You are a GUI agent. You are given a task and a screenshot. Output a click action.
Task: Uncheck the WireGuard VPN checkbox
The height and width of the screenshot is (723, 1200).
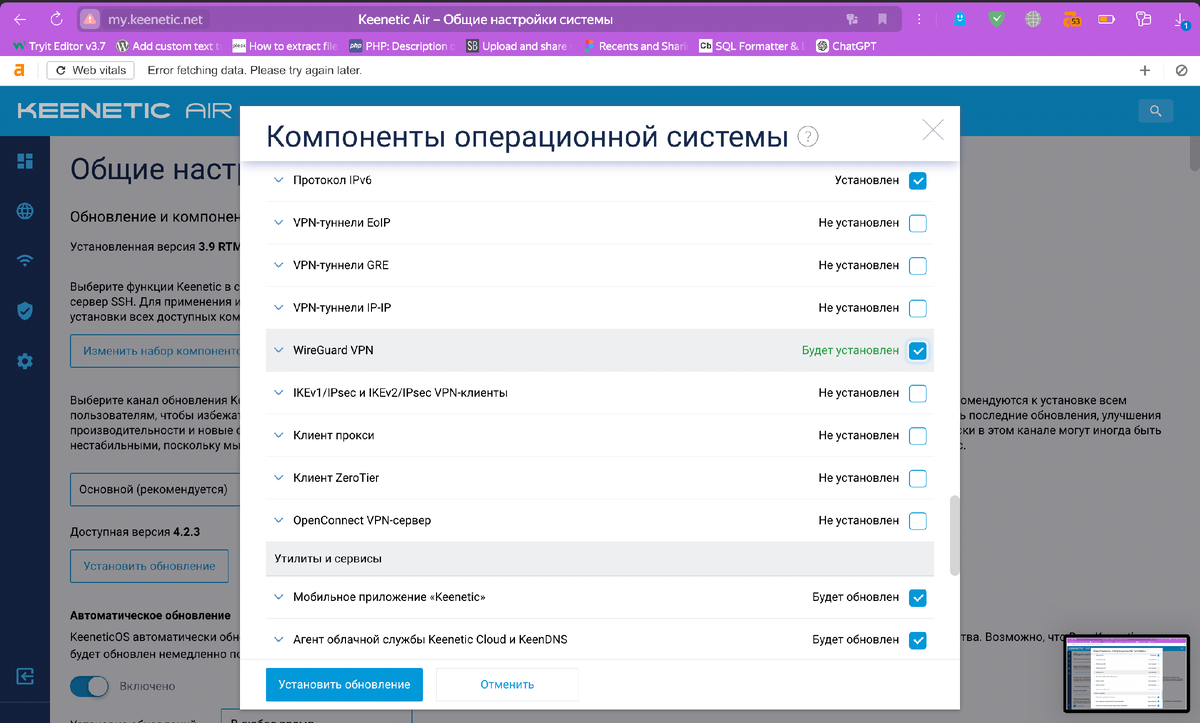click(x=918, y=351)
